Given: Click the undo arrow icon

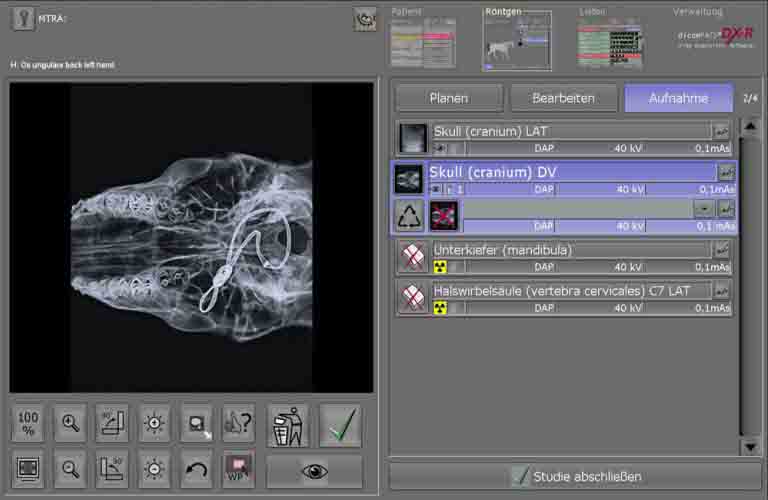Looking at the screenshot, I should point(196,468).
